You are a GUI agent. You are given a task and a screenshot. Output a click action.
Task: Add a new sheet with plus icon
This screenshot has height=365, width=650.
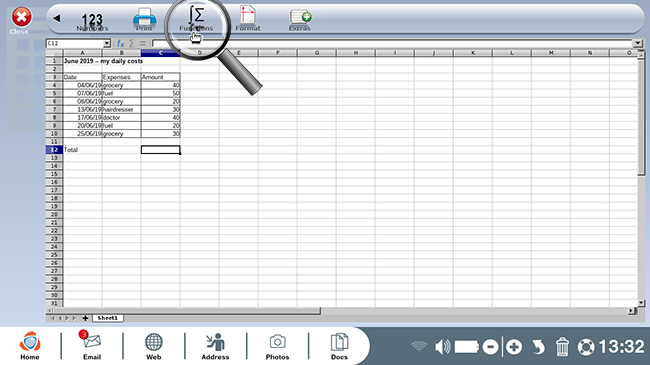coord(85,318)
